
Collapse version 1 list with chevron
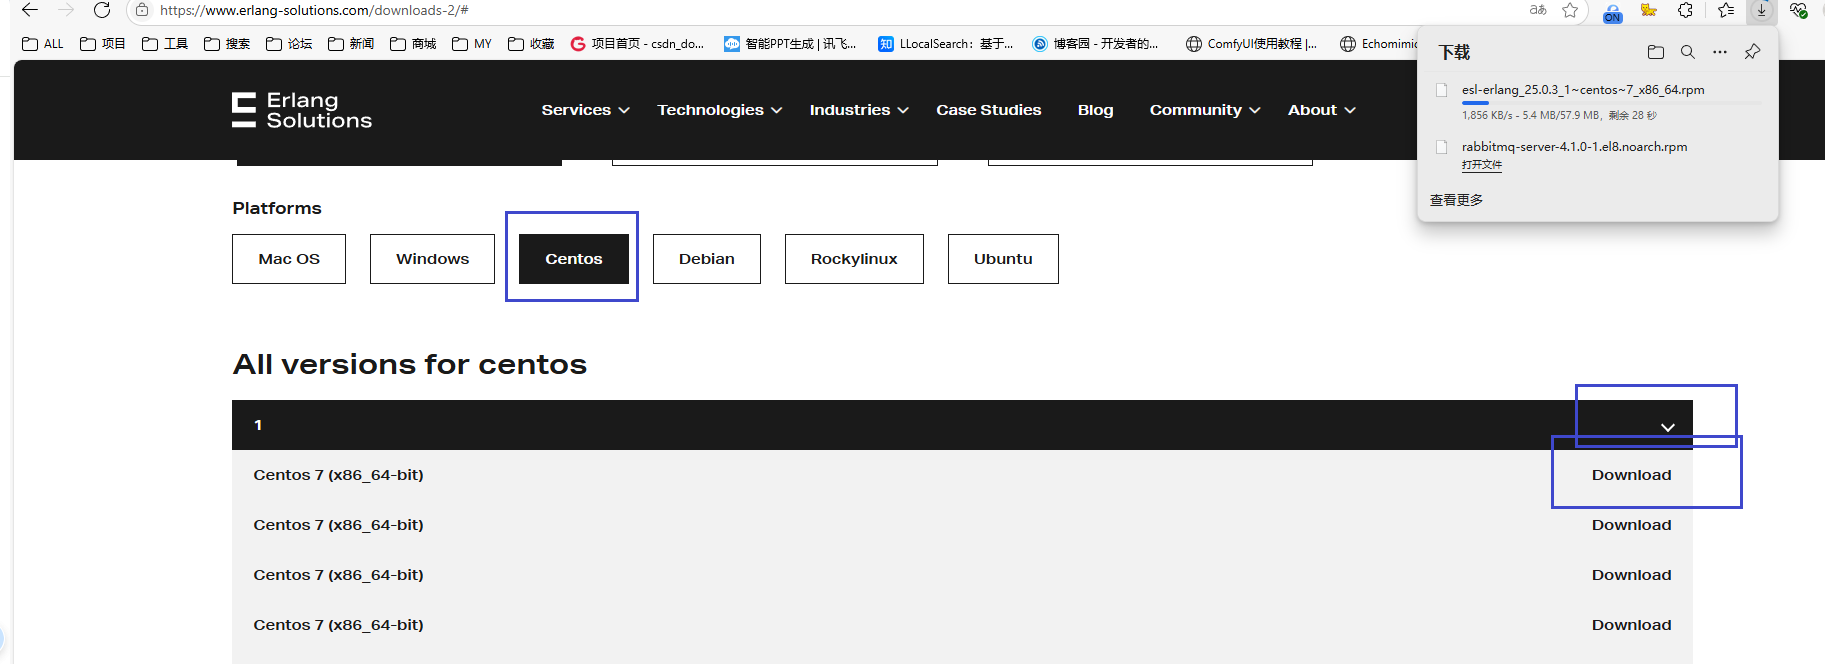(x=1668, y=427)
